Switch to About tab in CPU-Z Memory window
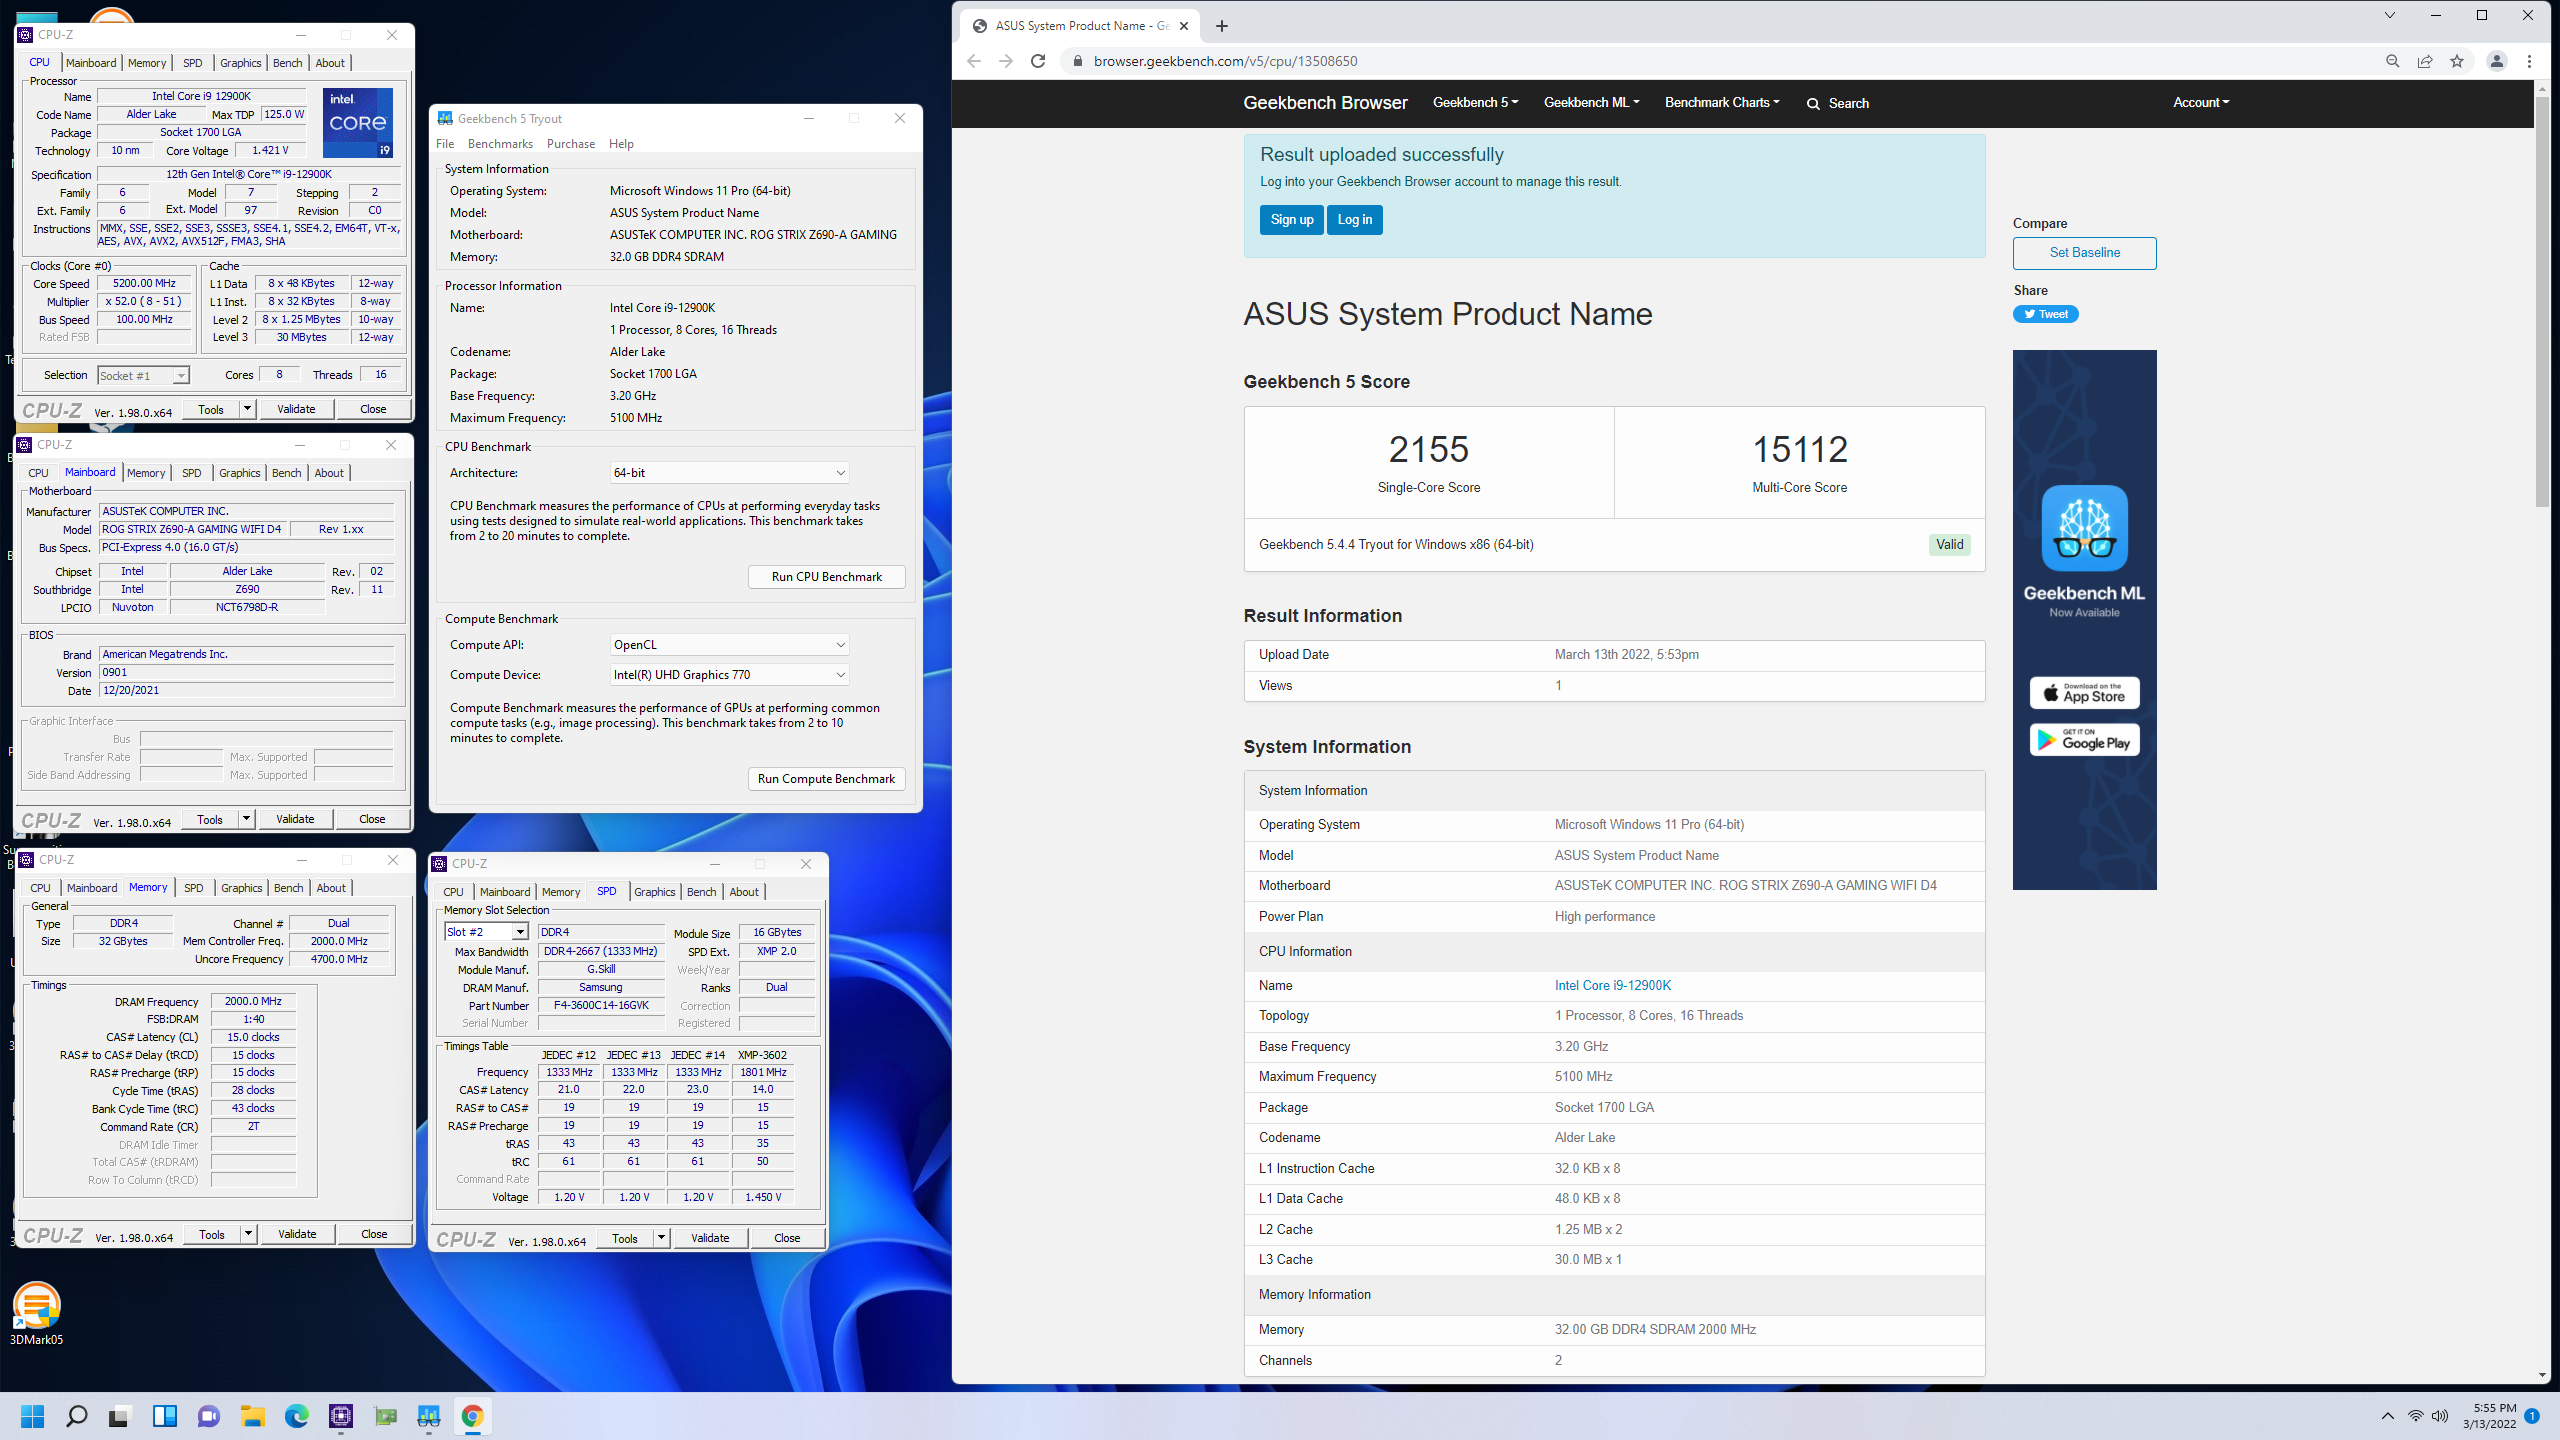 point(331,888)
